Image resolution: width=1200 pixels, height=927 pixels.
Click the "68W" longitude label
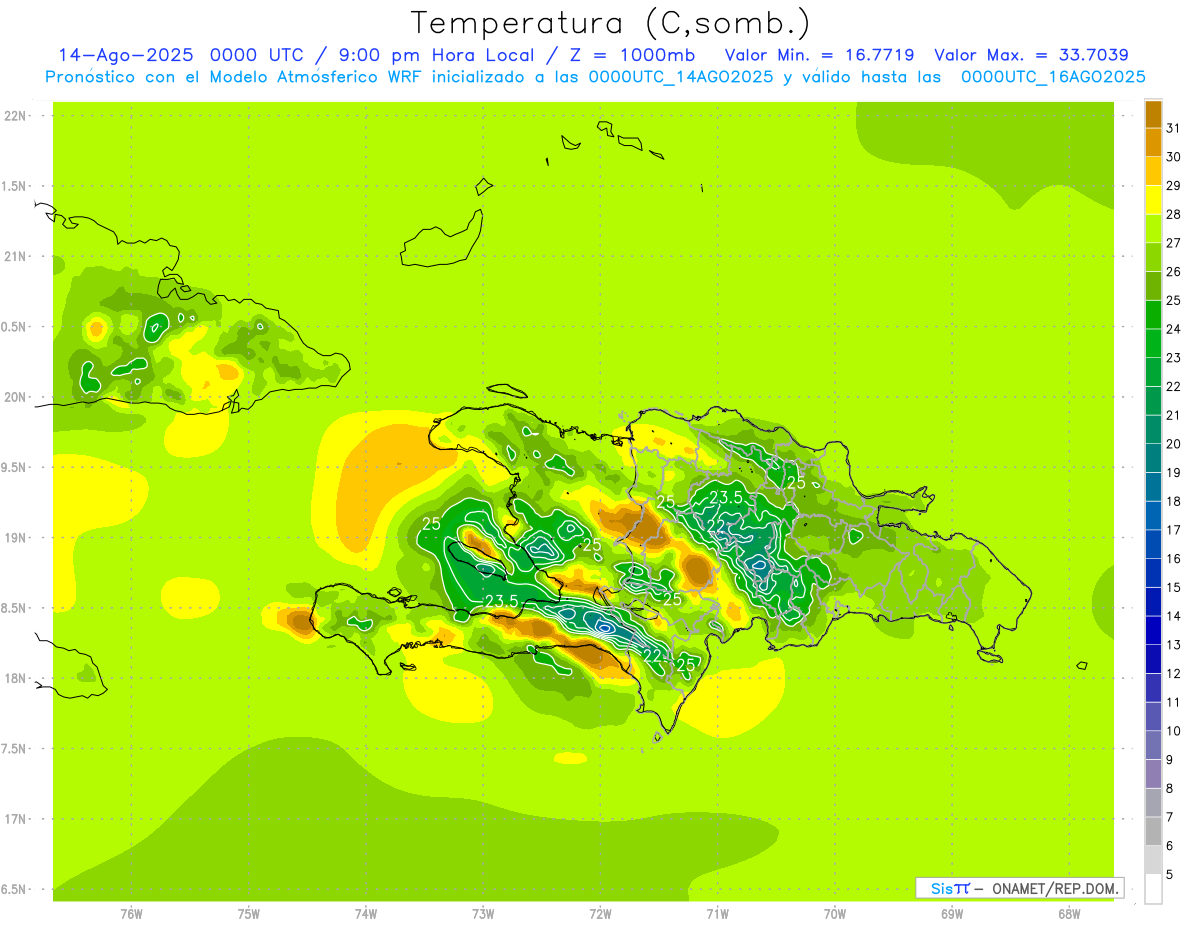1069,913
